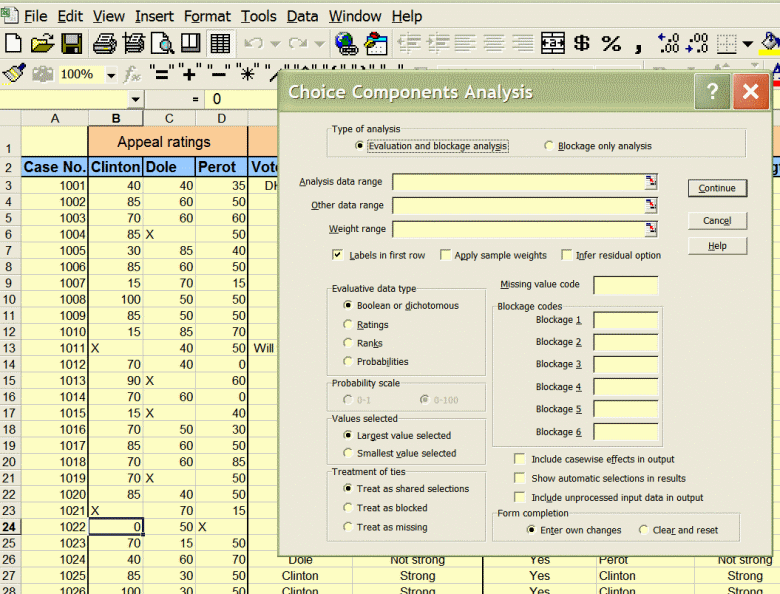The image size is (780, 594).
Task: Open the Name Box dropdown arrow
Action: (x=135, y=99)
